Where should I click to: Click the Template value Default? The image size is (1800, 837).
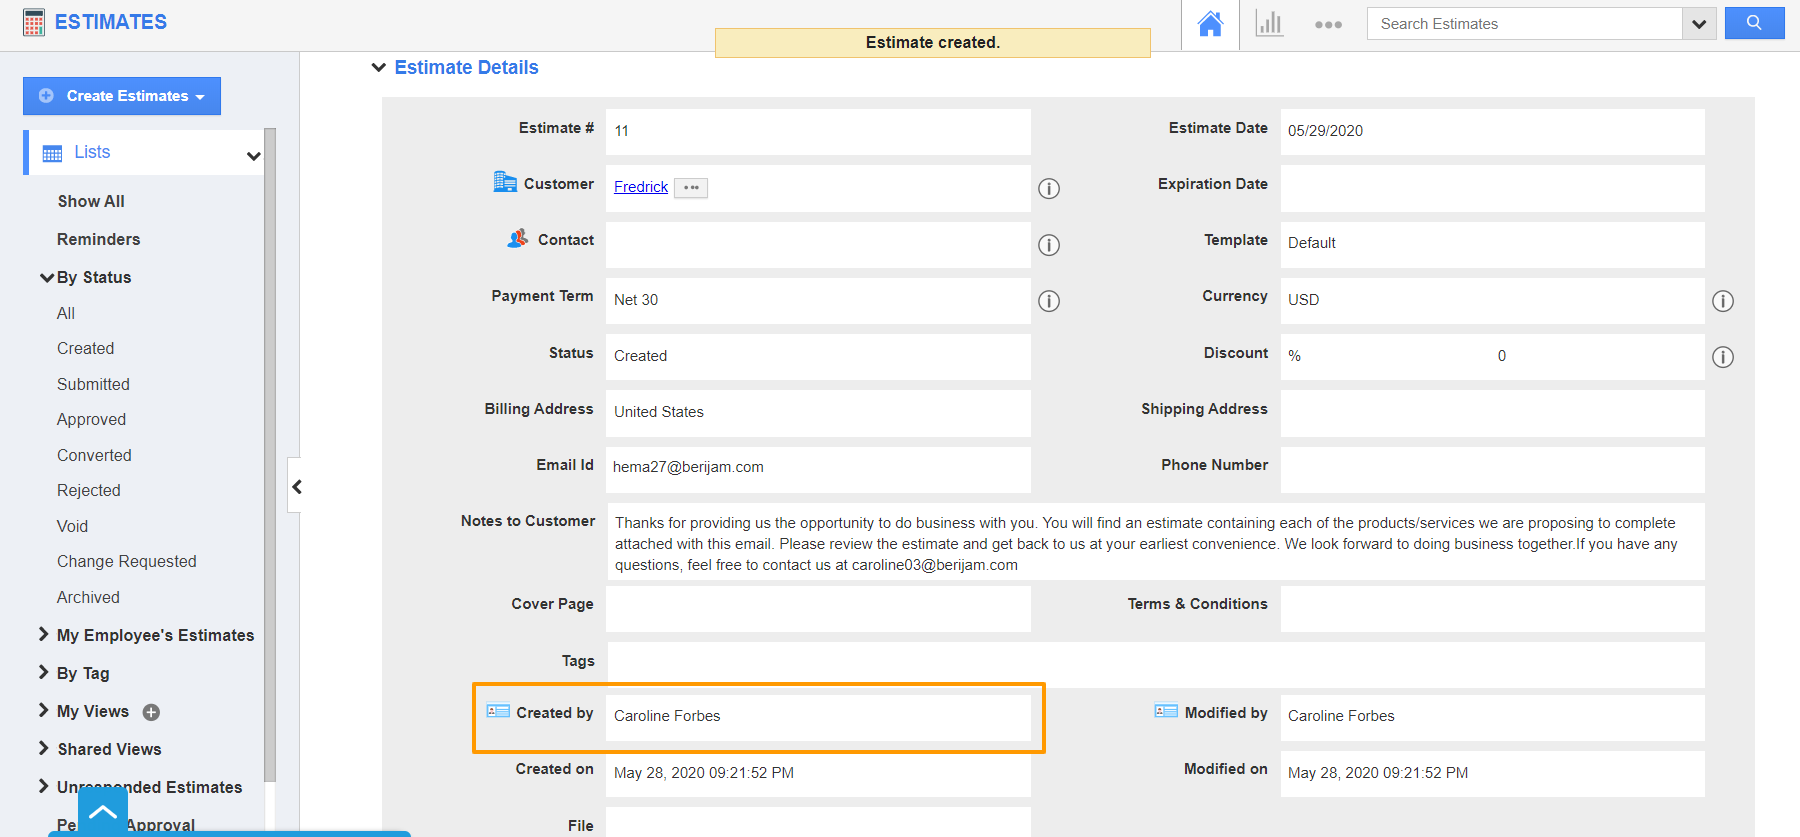coord(1311,243)
